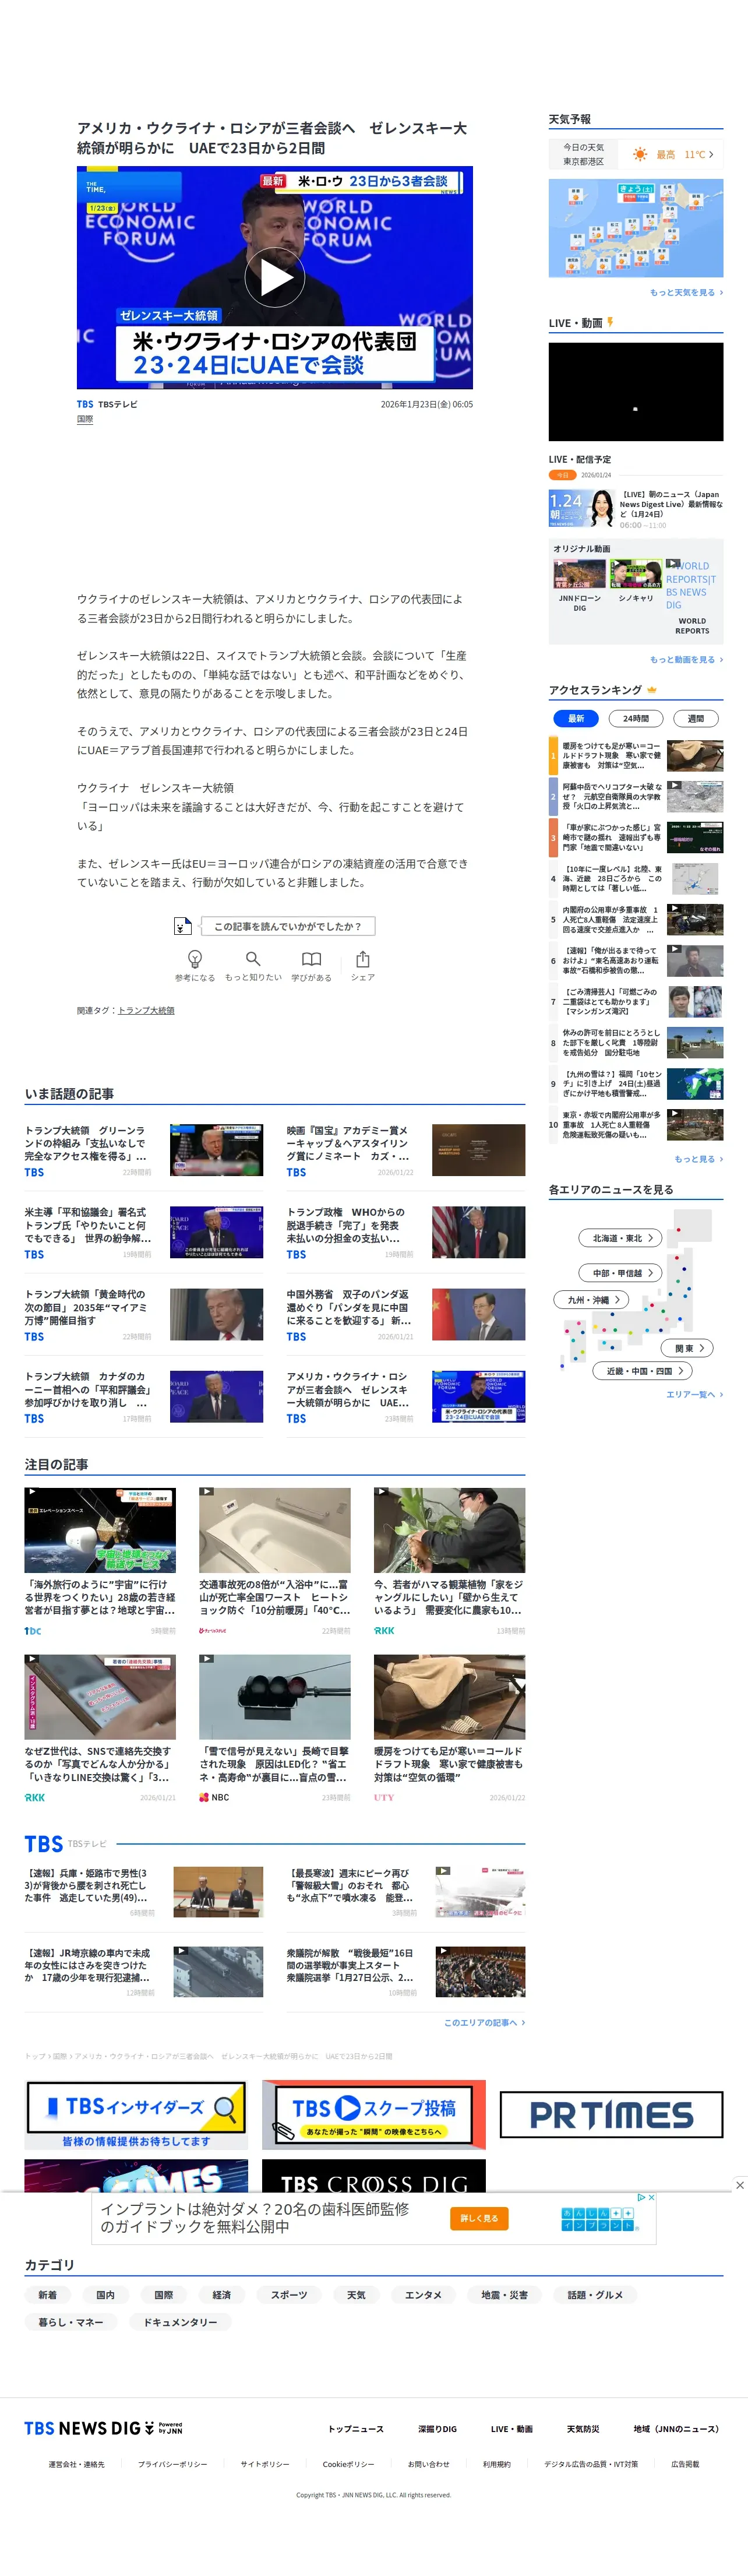This screenshot has width=748, height=2576.
Task: Open トップニュース in footer navigation
Action: point(356,2428)
